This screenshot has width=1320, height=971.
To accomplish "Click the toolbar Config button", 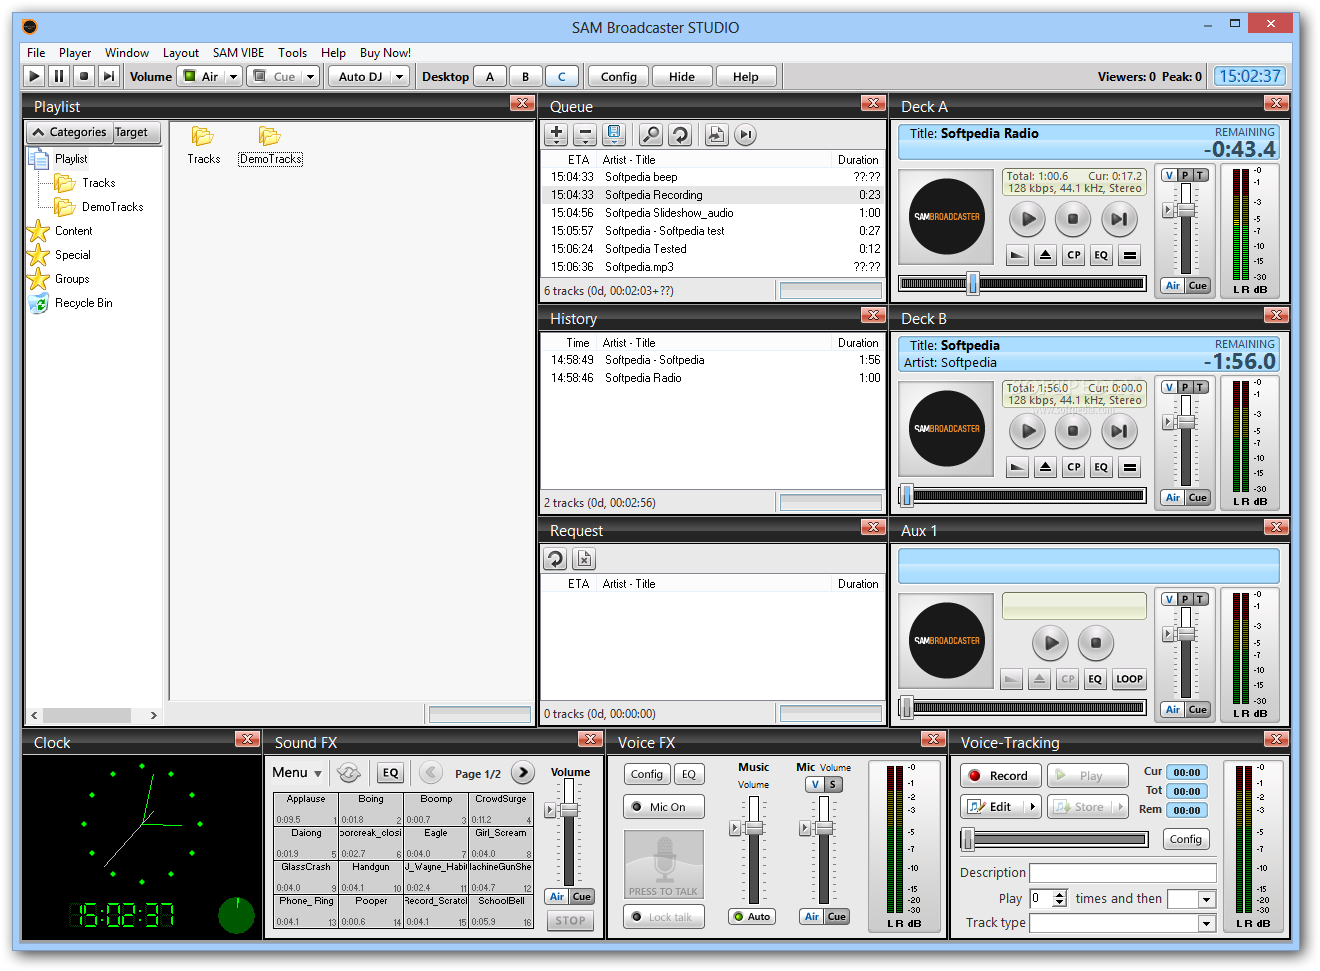I will [619, 76].
